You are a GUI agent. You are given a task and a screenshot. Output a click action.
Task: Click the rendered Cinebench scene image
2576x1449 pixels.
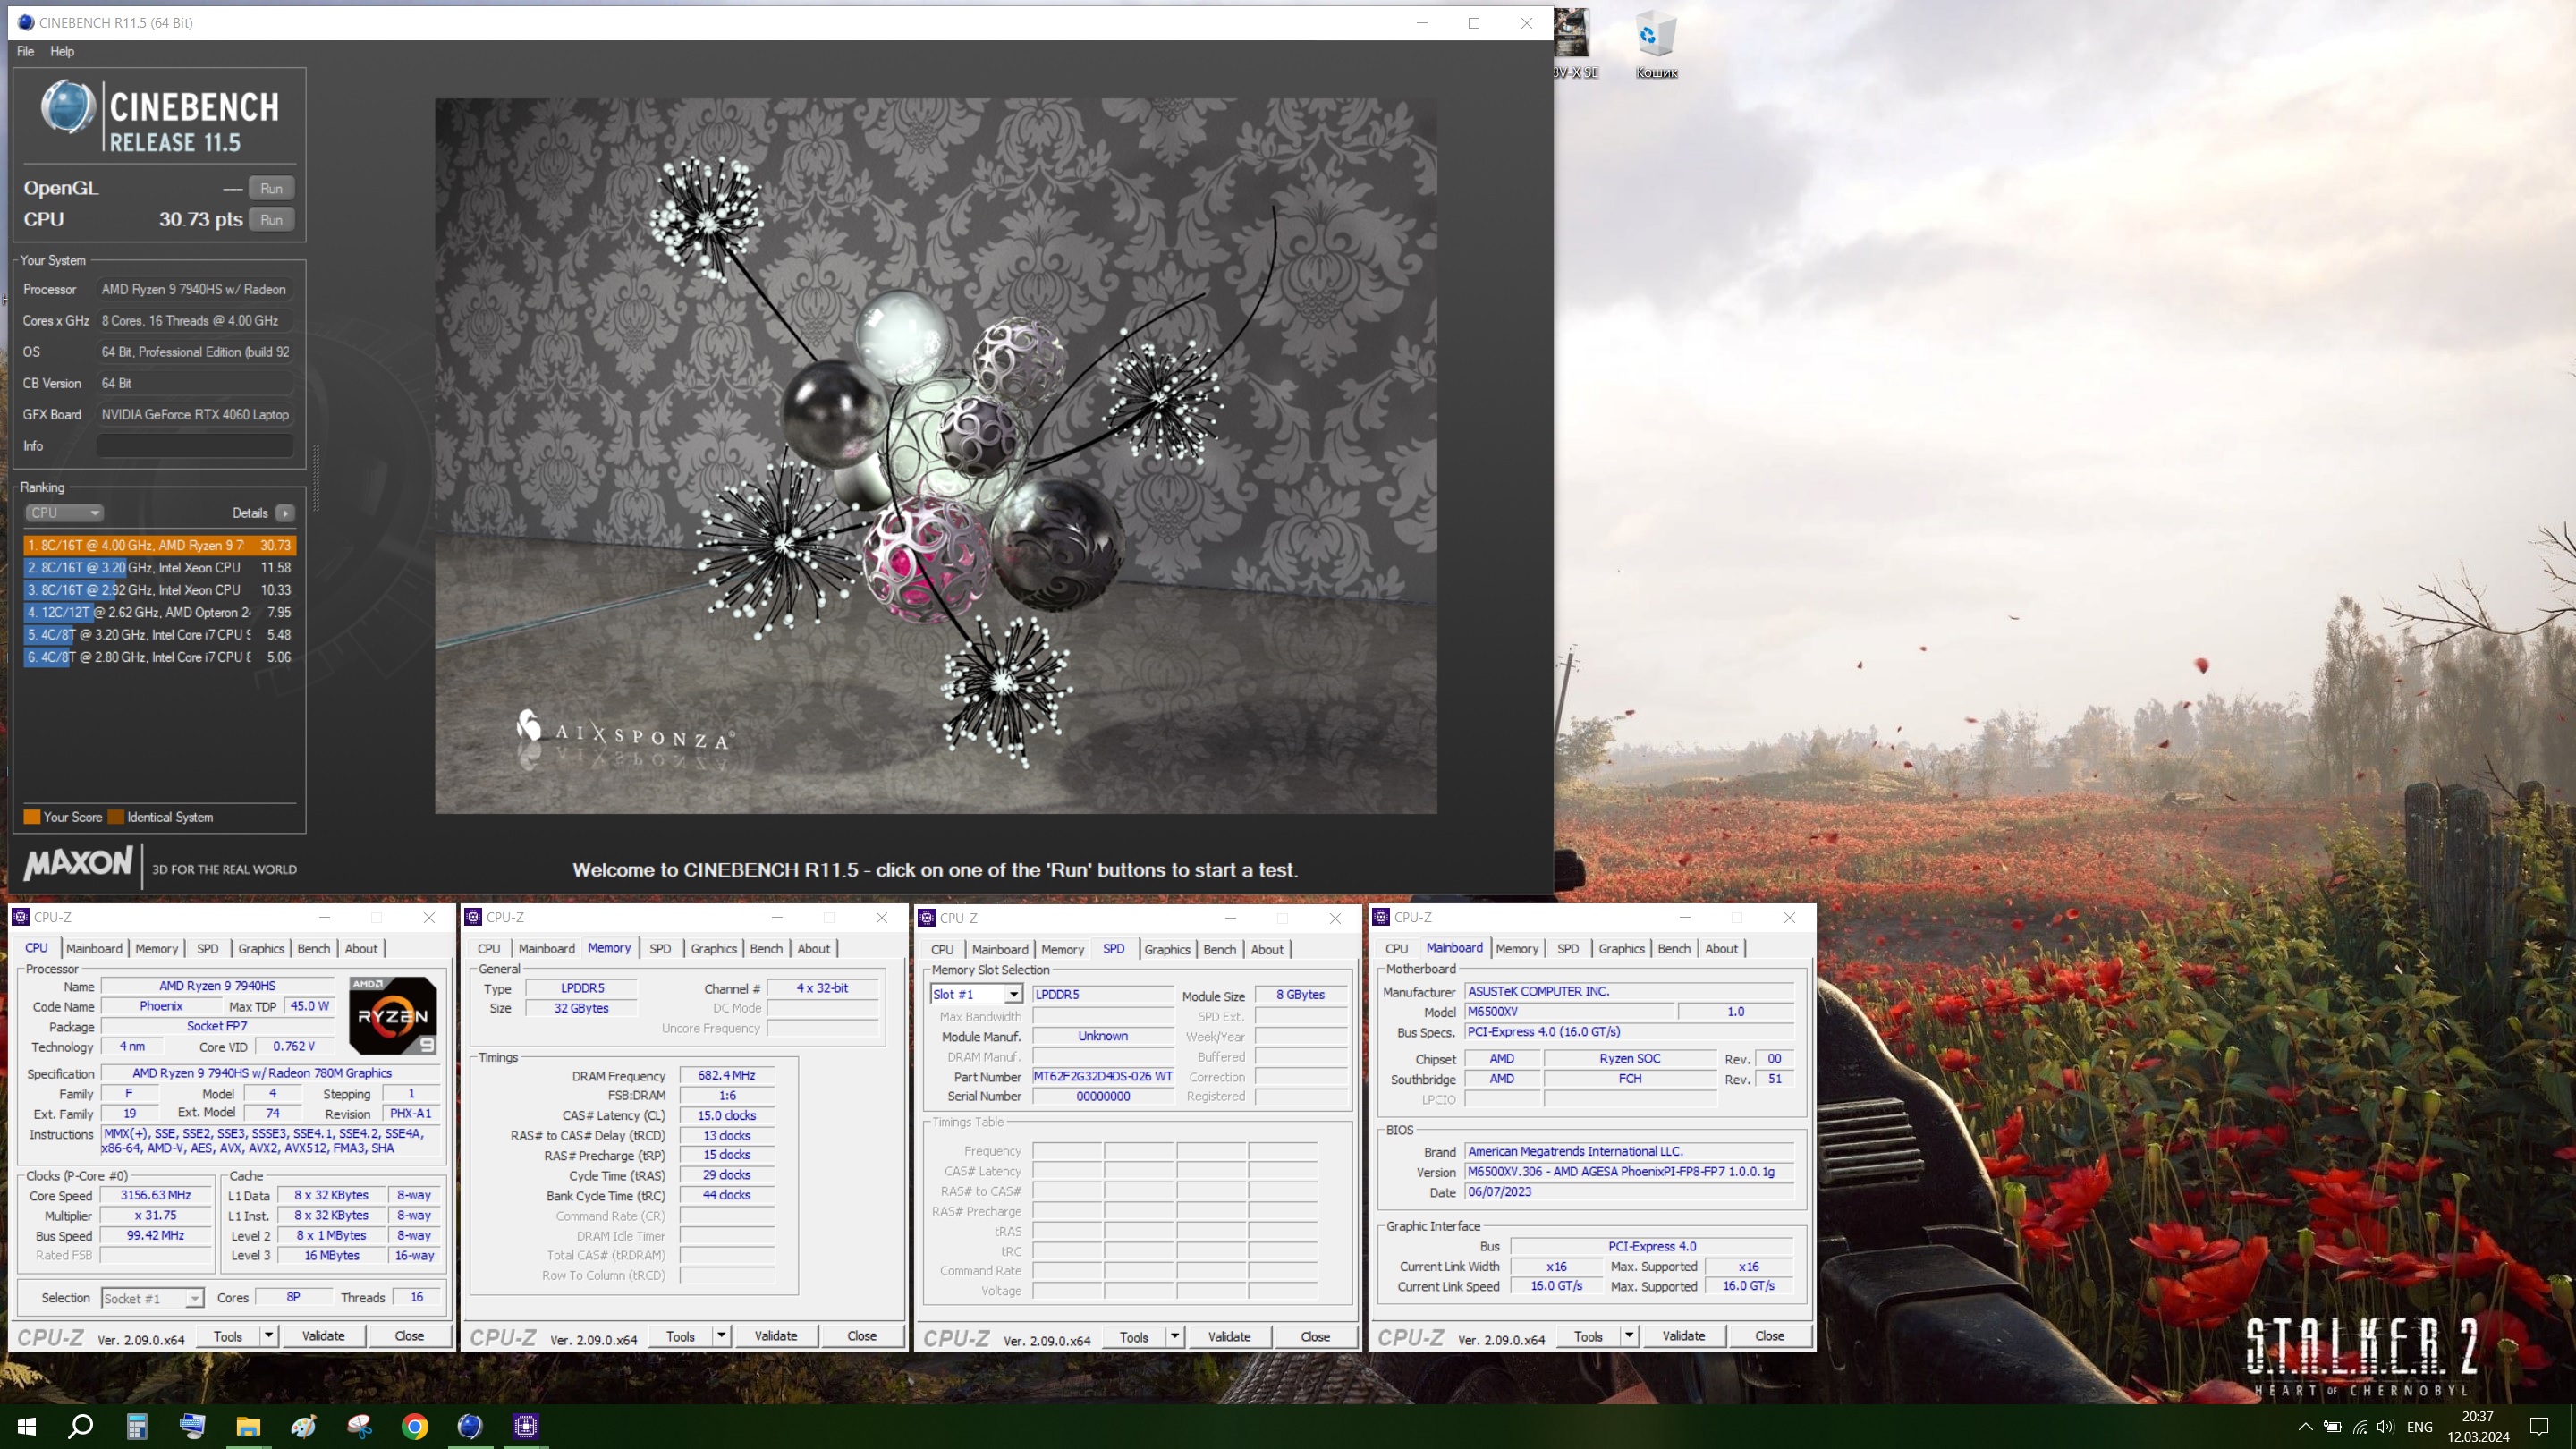(x=936, y=456)
